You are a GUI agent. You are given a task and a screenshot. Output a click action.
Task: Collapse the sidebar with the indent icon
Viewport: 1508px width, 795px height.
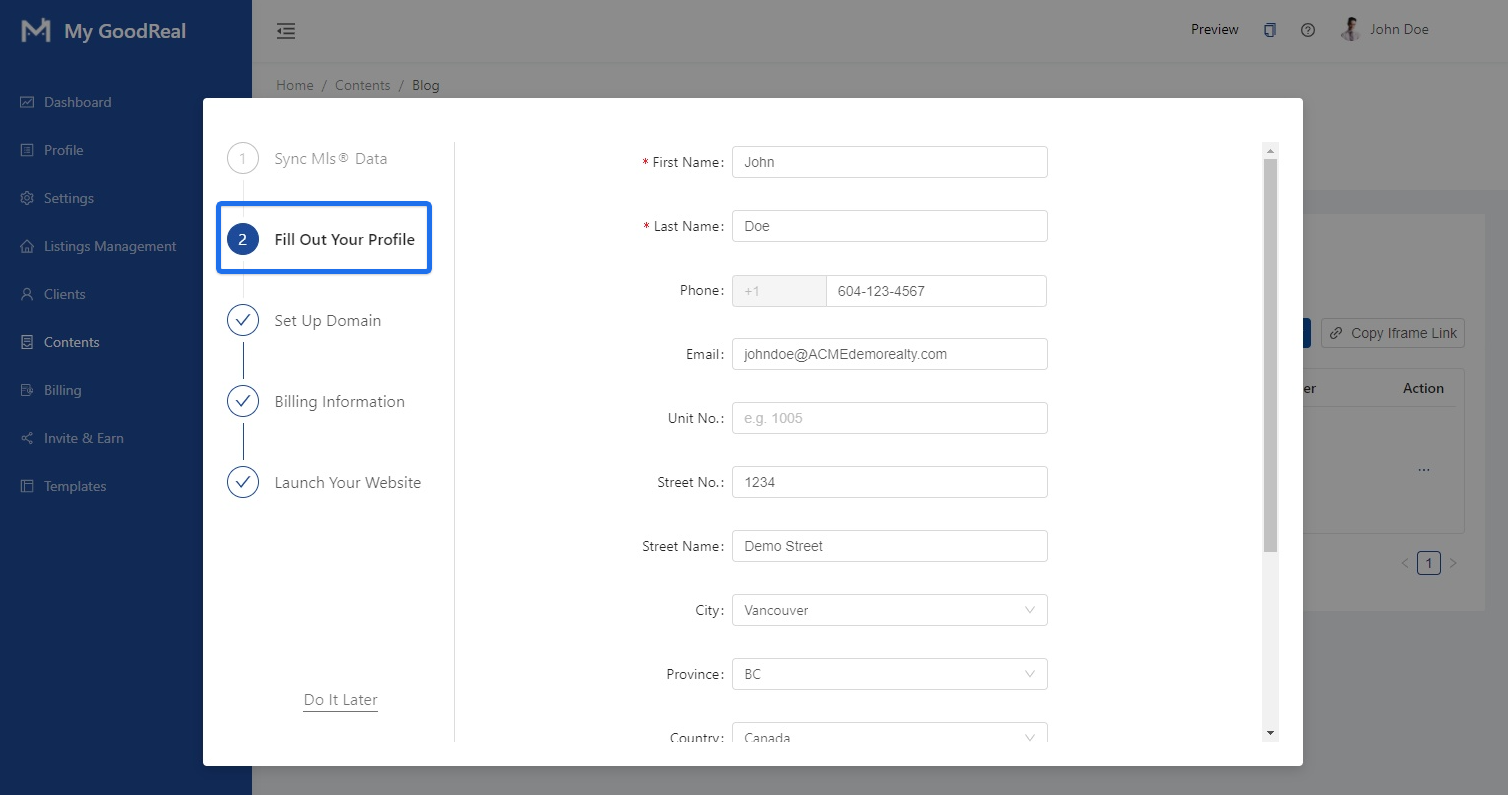click(286, 31)
